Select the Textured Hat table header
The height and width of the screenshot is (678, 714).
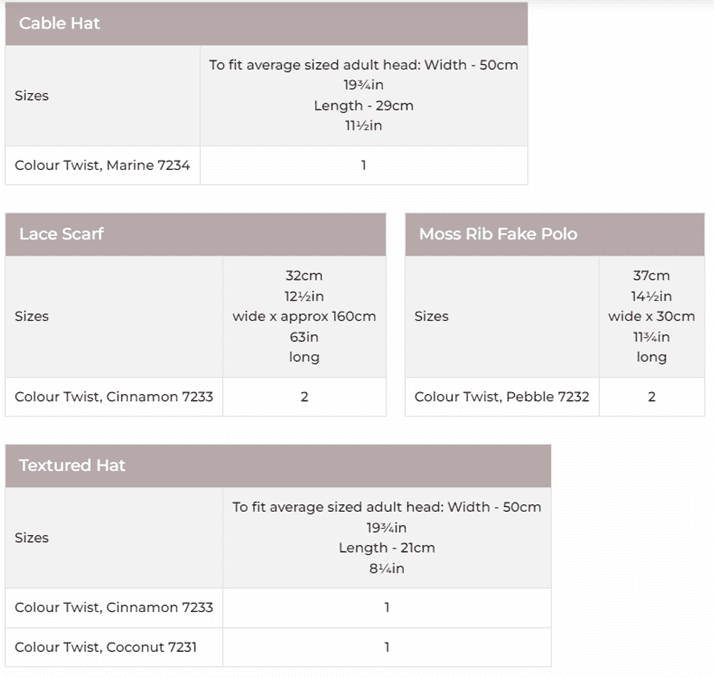pos(73,465)
